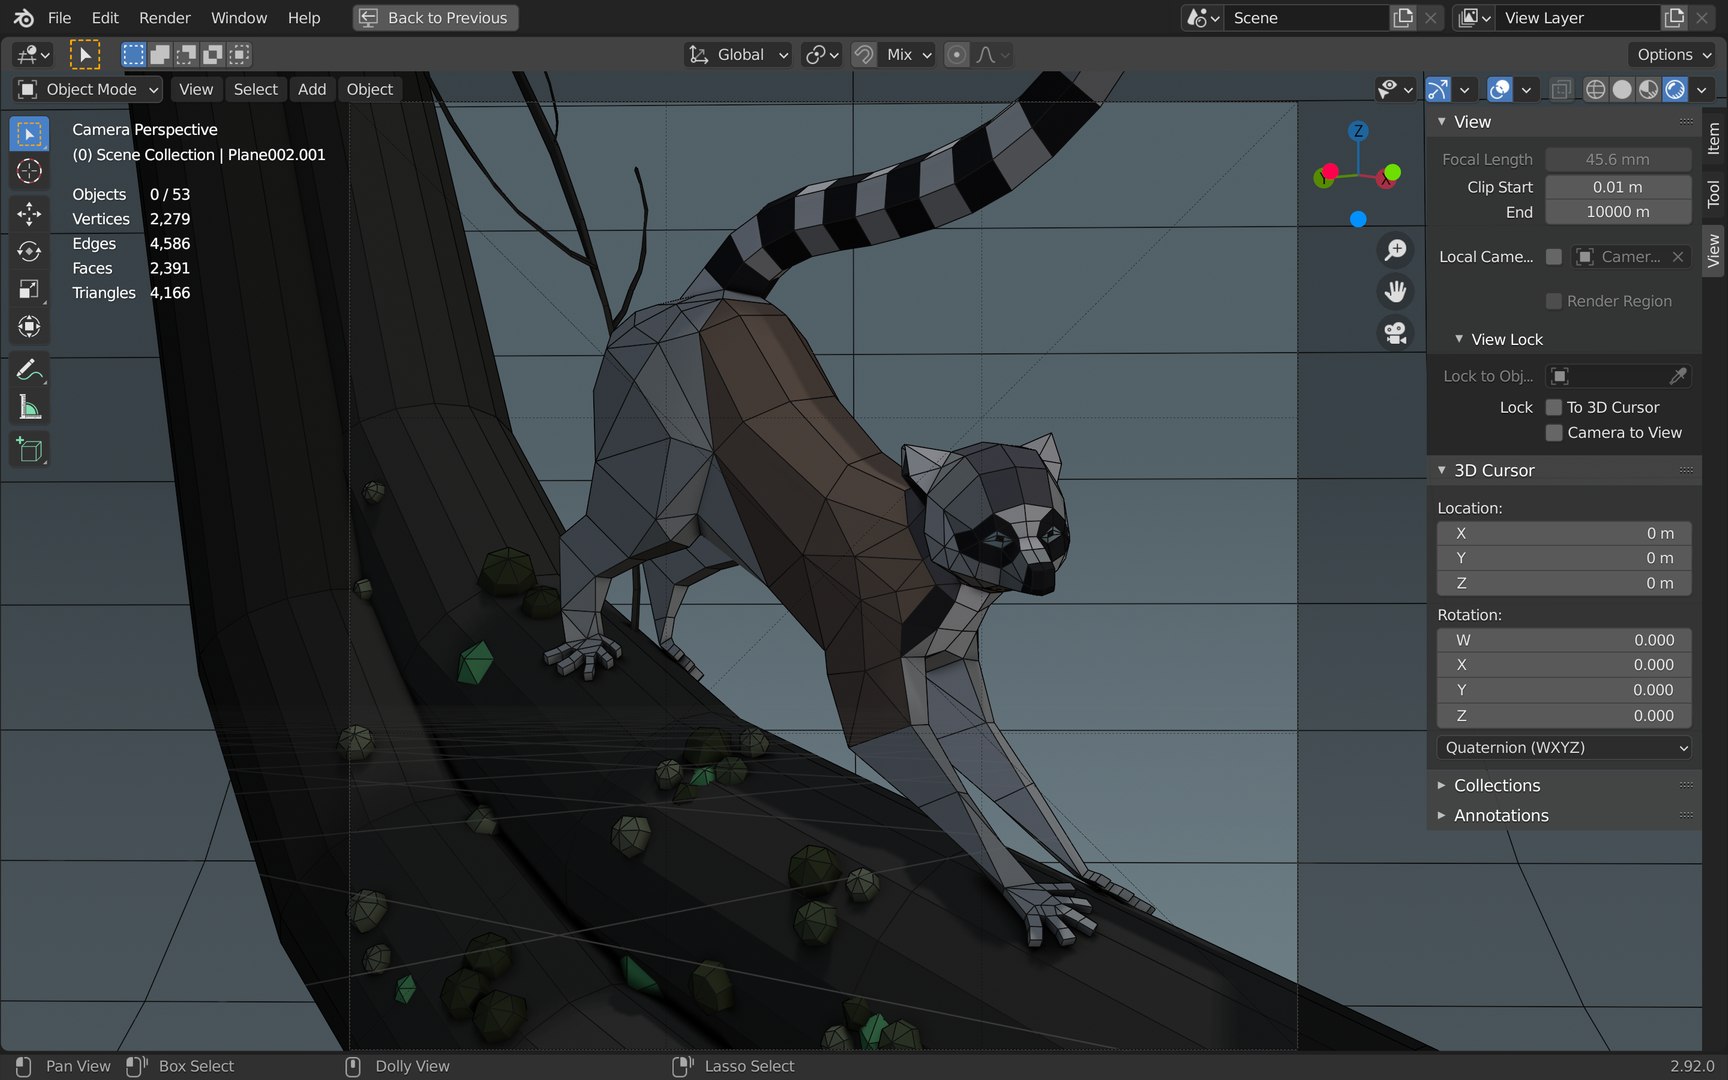Open the Options popover button
1728x1080 pixels.
(1672, 54)
